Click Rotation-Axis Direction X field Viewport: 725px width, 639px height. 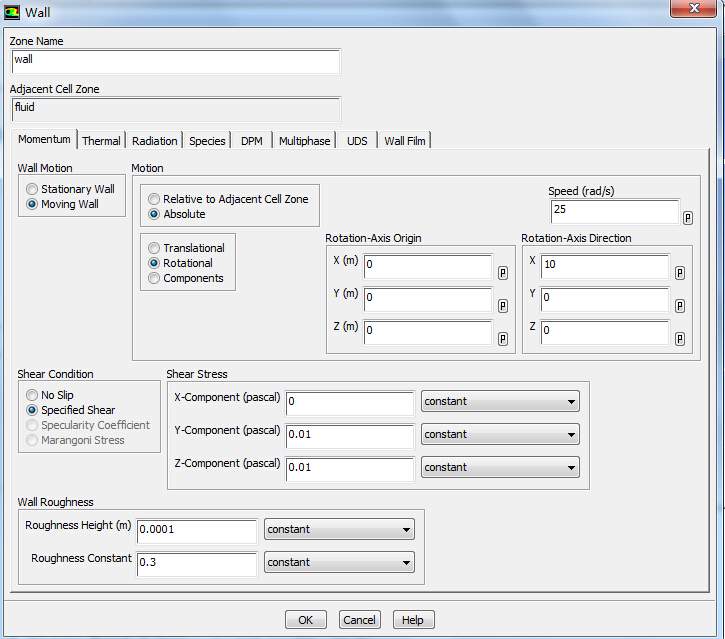click(605, 267)
